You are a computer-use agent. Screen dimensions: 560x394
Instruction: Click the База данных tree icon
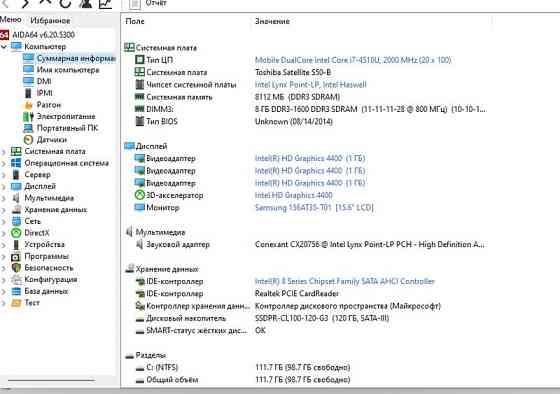pos(16,291)
